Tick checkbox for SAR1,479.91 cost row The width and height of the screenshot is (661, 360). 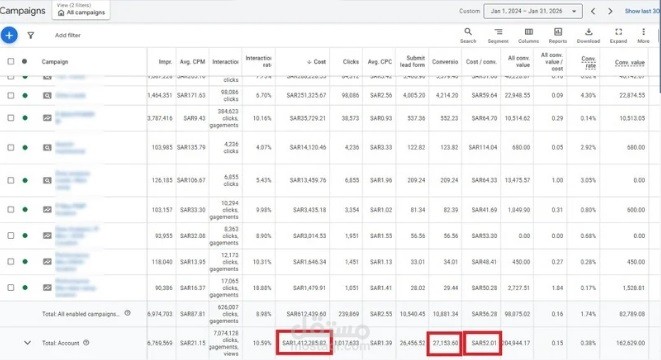tap(11, 287)
